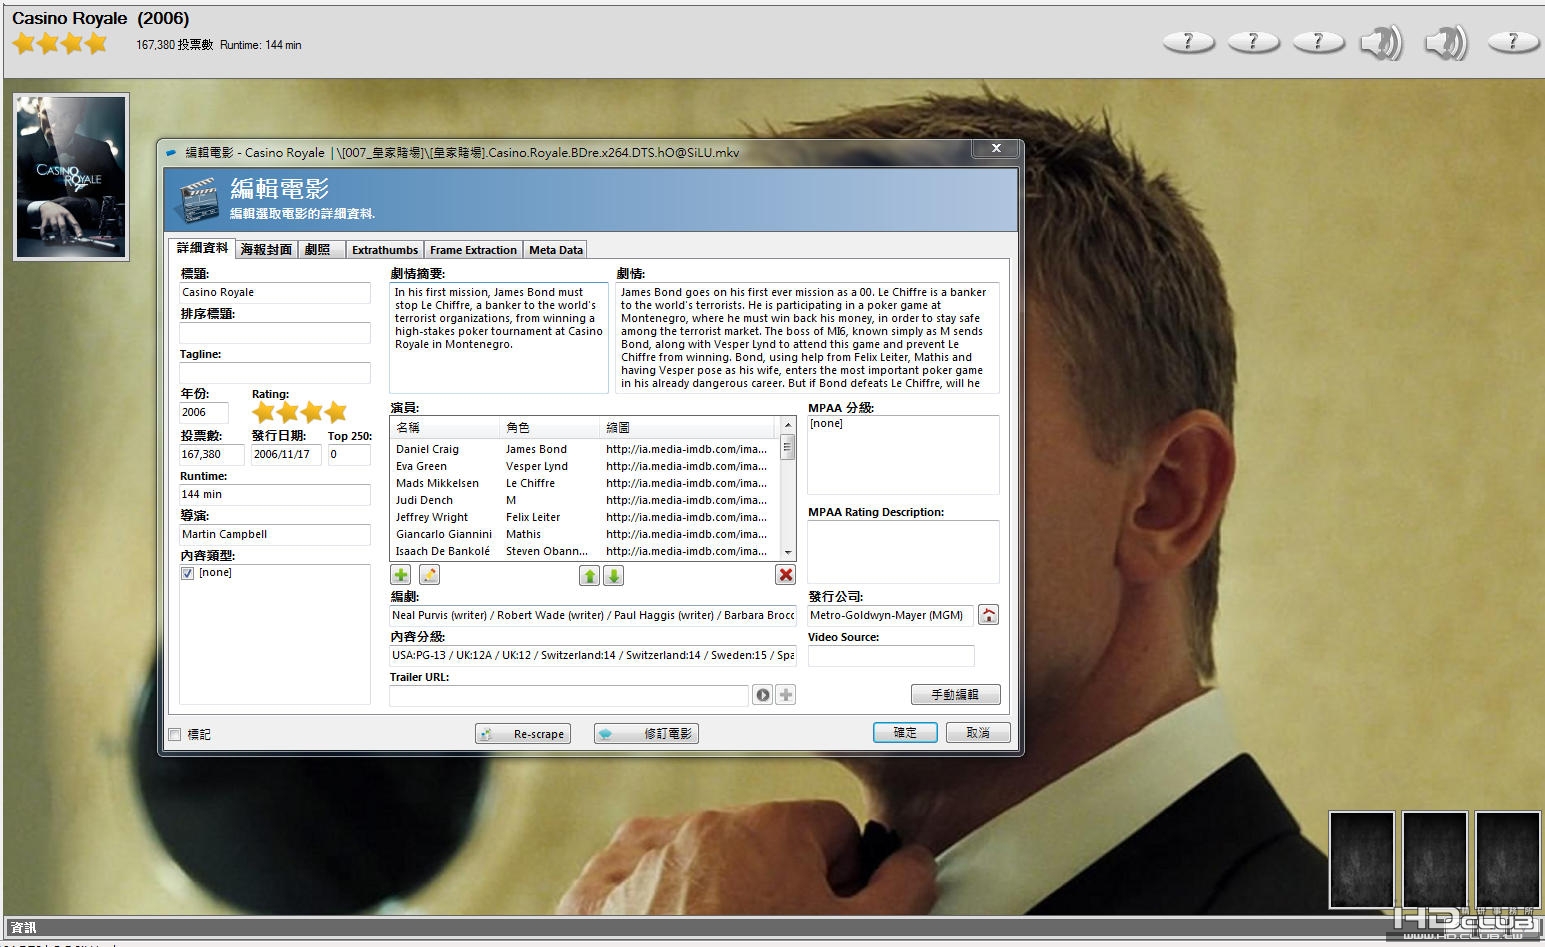Viewport: 1545px width, 947px height.
Task: Click inside the 劇情摘要 text box
Action: (x=498, y=337)
